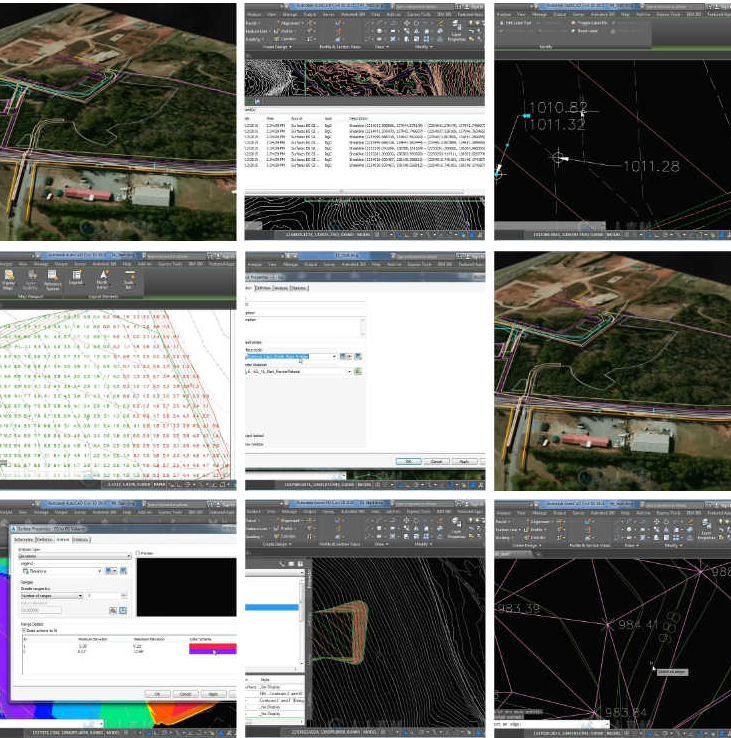
Task: Switch to Statistics tab in Surface Properties dialog
Action: coord(80,540)
